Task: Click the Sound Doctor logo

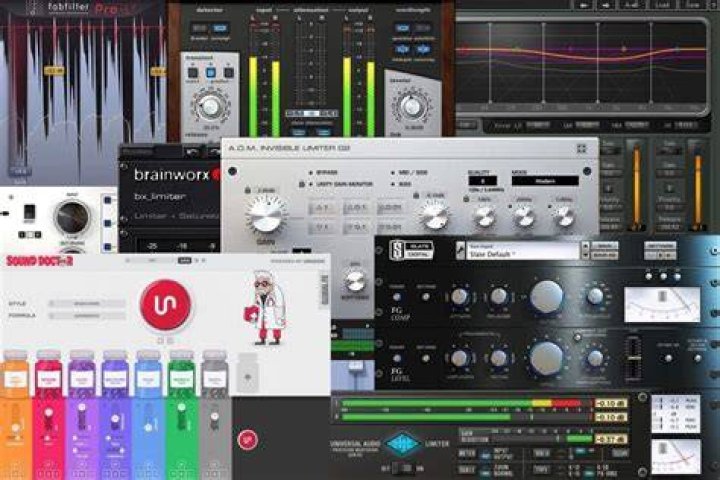Action: (x=39, y=261)
